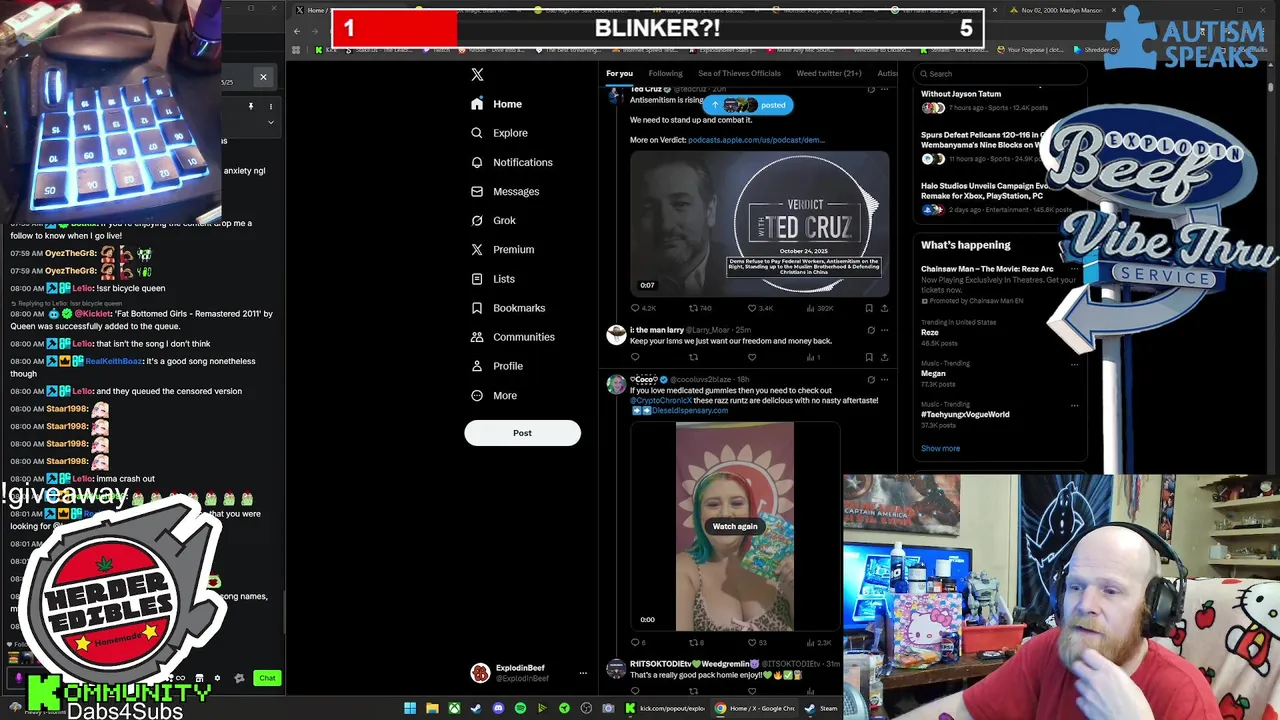View analytics of Ted Cruz post (392K)
The height and width of the screenshot is (720, 1280).
[819, 308]
